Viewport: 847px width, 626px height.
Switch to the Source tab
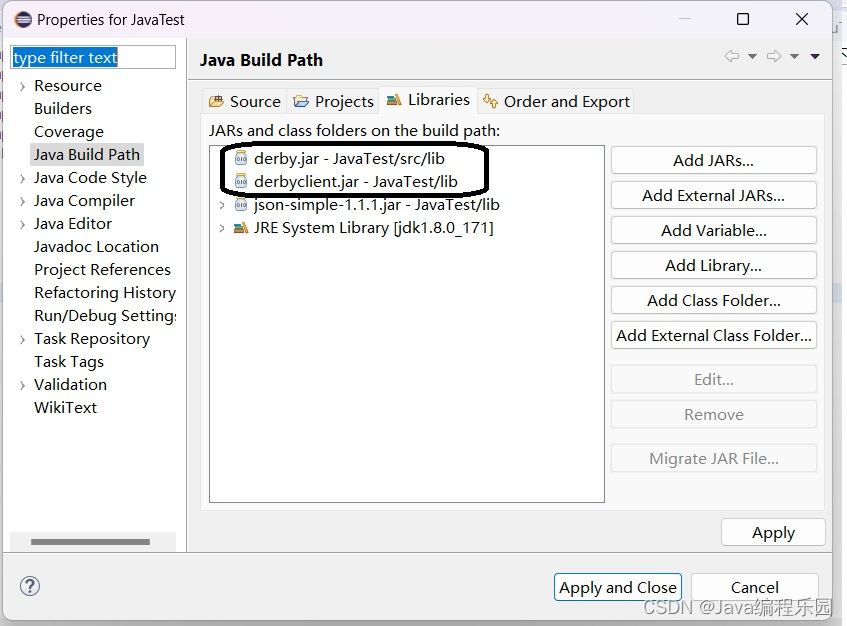coord(245,101)
